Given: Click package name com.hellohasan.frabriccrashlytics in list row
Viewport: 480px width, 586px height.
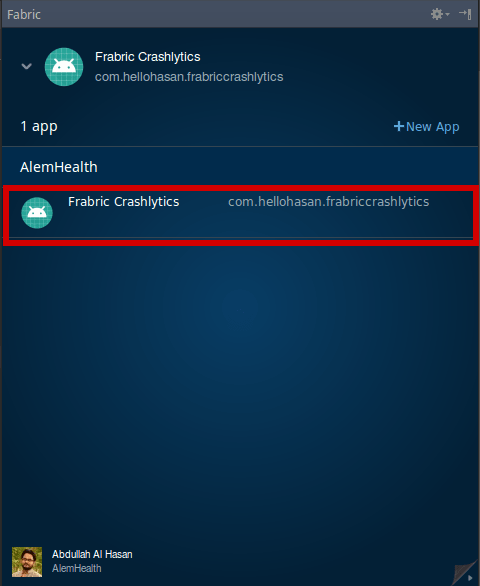Looking at the screenshot, I should [x=329, y=202].
